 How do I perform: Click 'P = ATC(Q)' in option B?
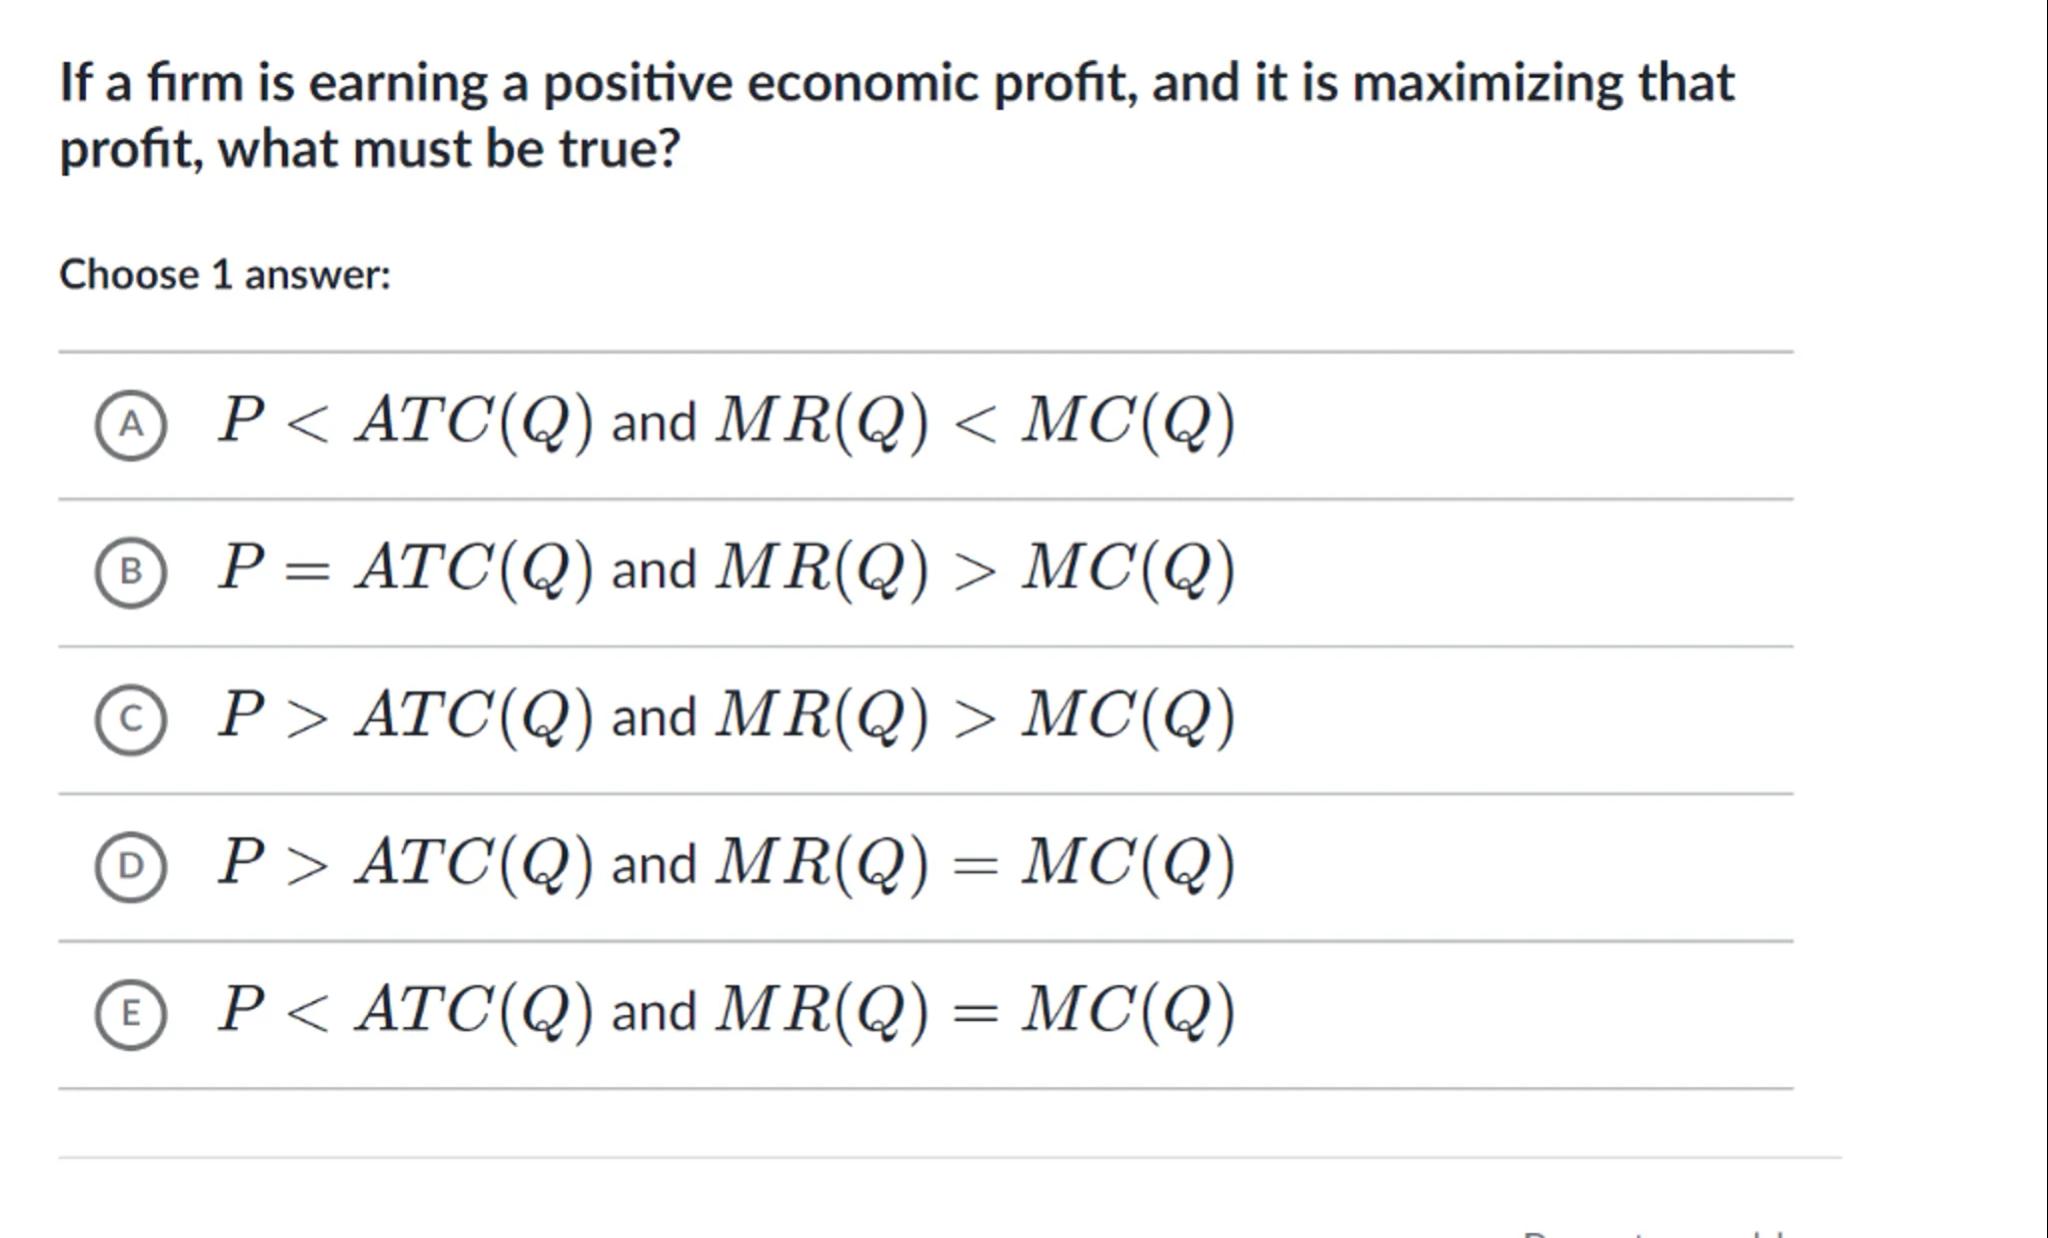tap(405, 567)
